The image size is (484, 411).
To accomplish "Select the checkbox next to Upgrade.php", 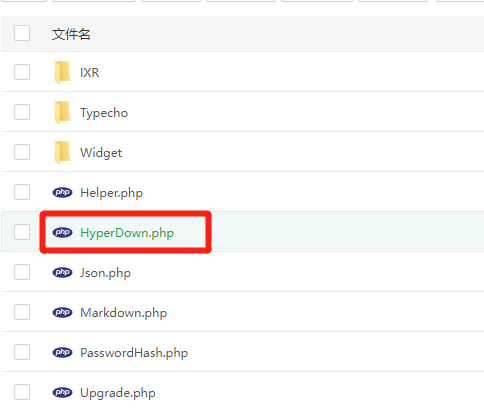I will point(22,392).
